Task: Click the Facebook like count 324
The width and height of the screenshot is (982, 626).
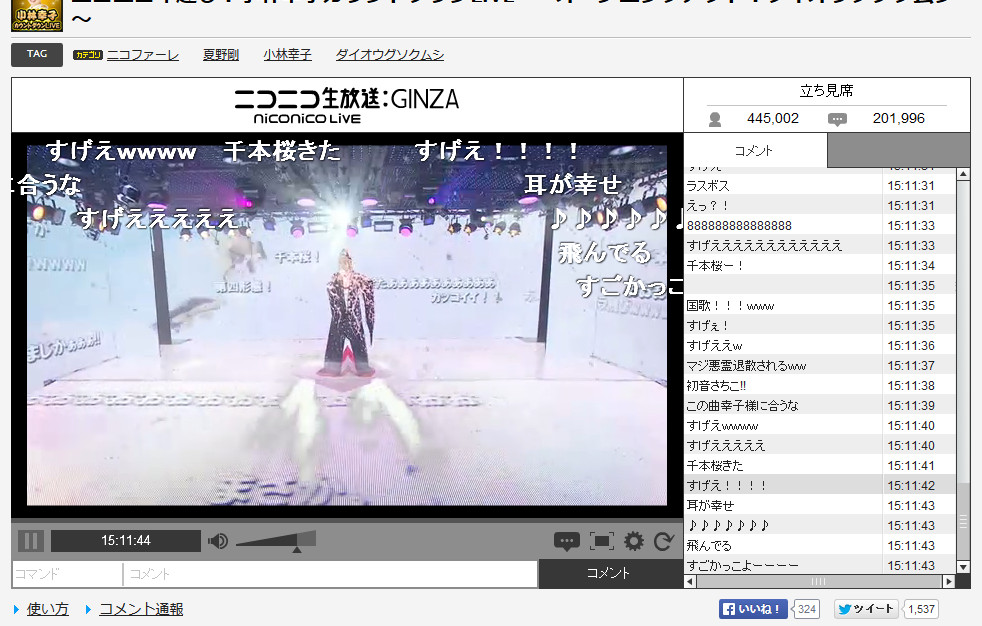Action: [807, 609]
